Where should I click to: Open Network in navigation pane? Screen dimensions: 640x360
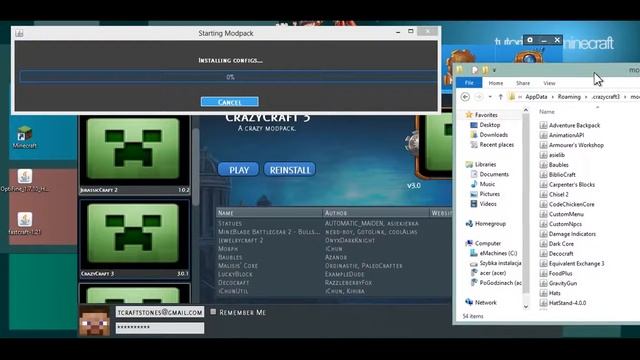(x=481, y=302)
